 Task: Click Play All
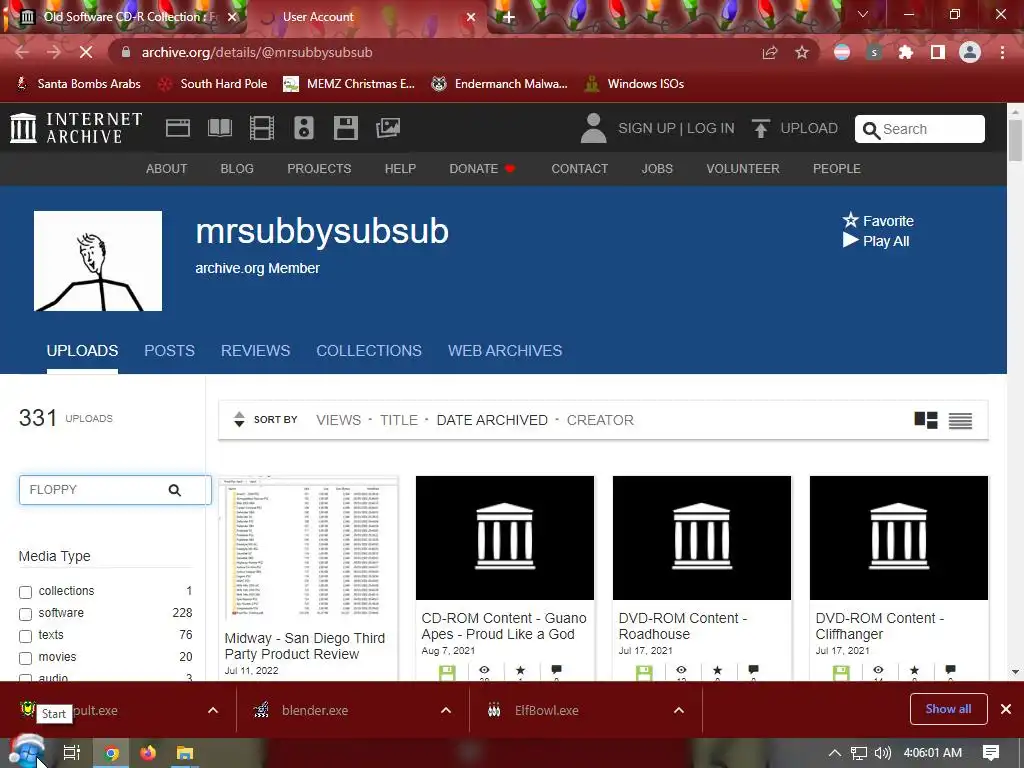[x=876, y=241]
